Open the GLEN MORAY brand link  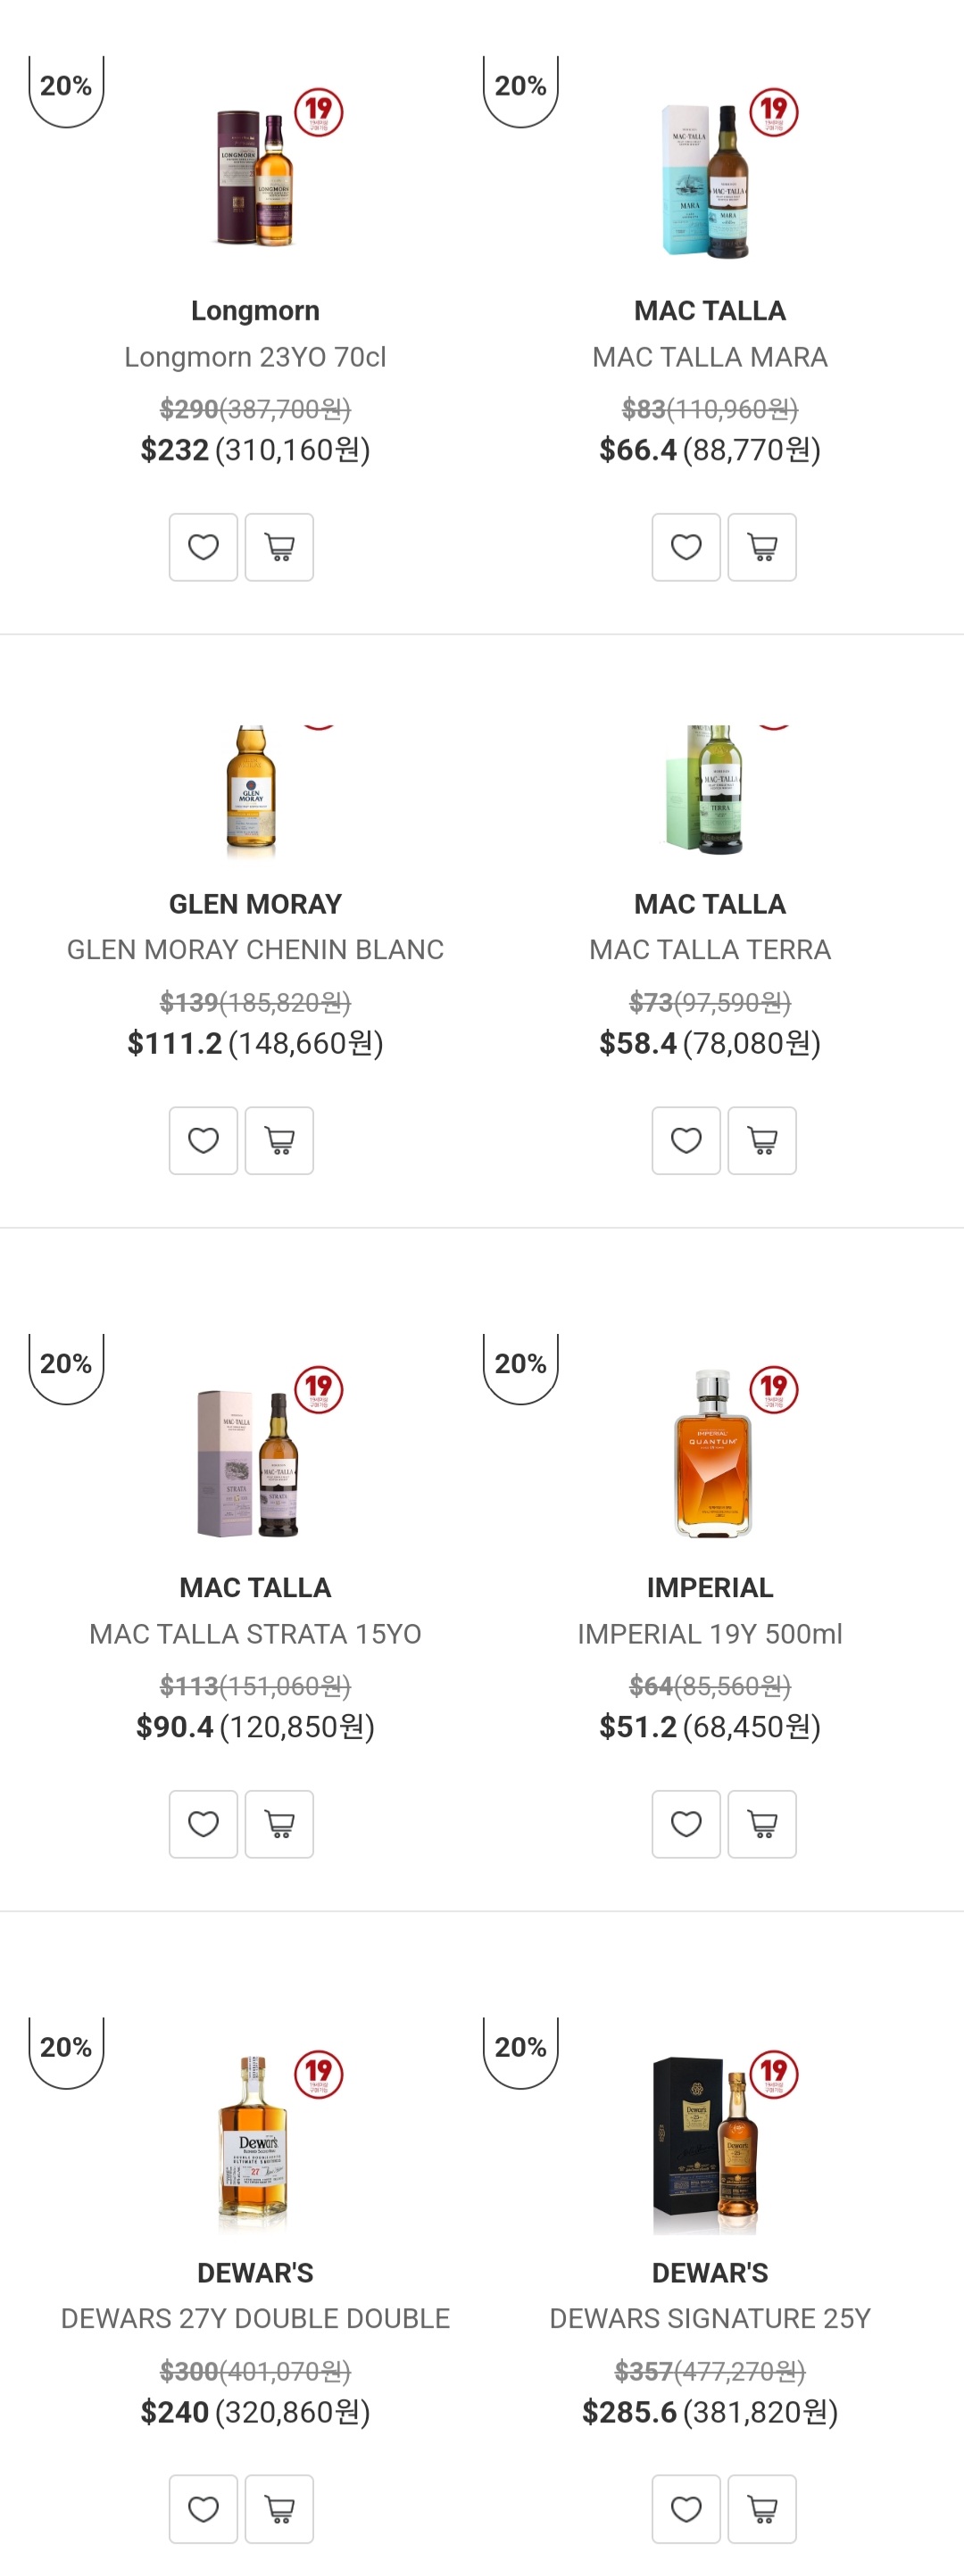tap(255, 904)
